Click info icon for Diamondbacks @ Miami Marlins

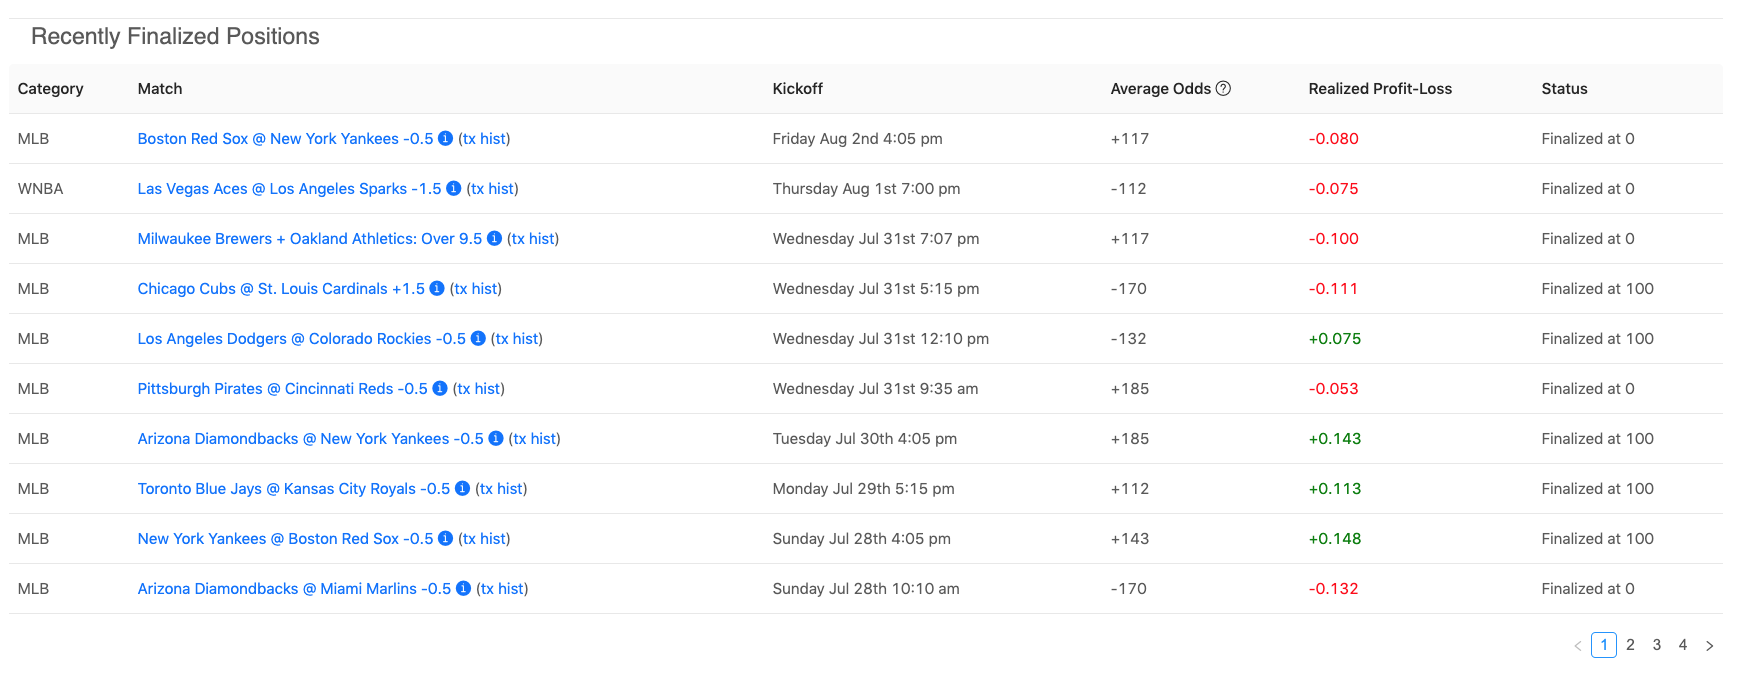pyautogui.click(x=463, y=589)
